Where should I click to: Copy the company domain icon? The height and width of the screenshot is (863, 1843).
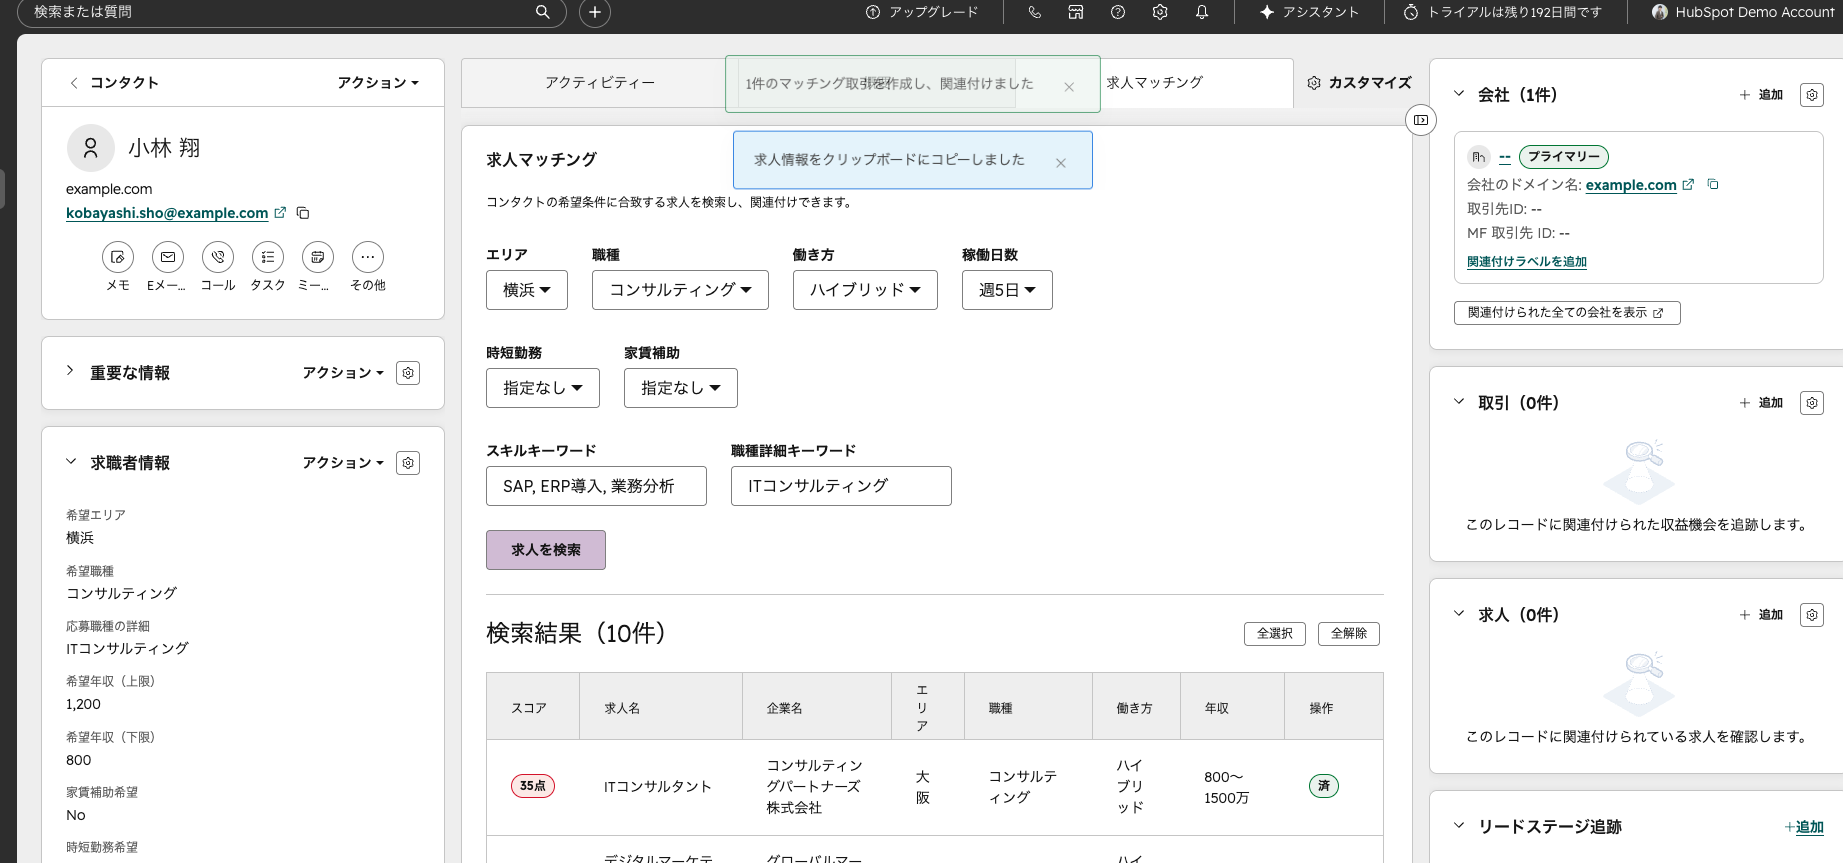(1713, 184)
